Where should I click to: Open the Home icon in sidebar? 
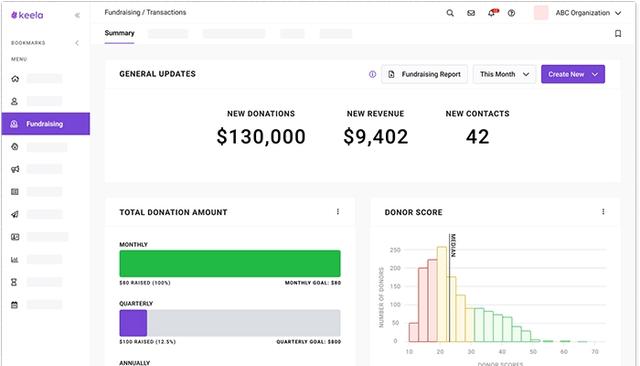click(x=15, y=79)
